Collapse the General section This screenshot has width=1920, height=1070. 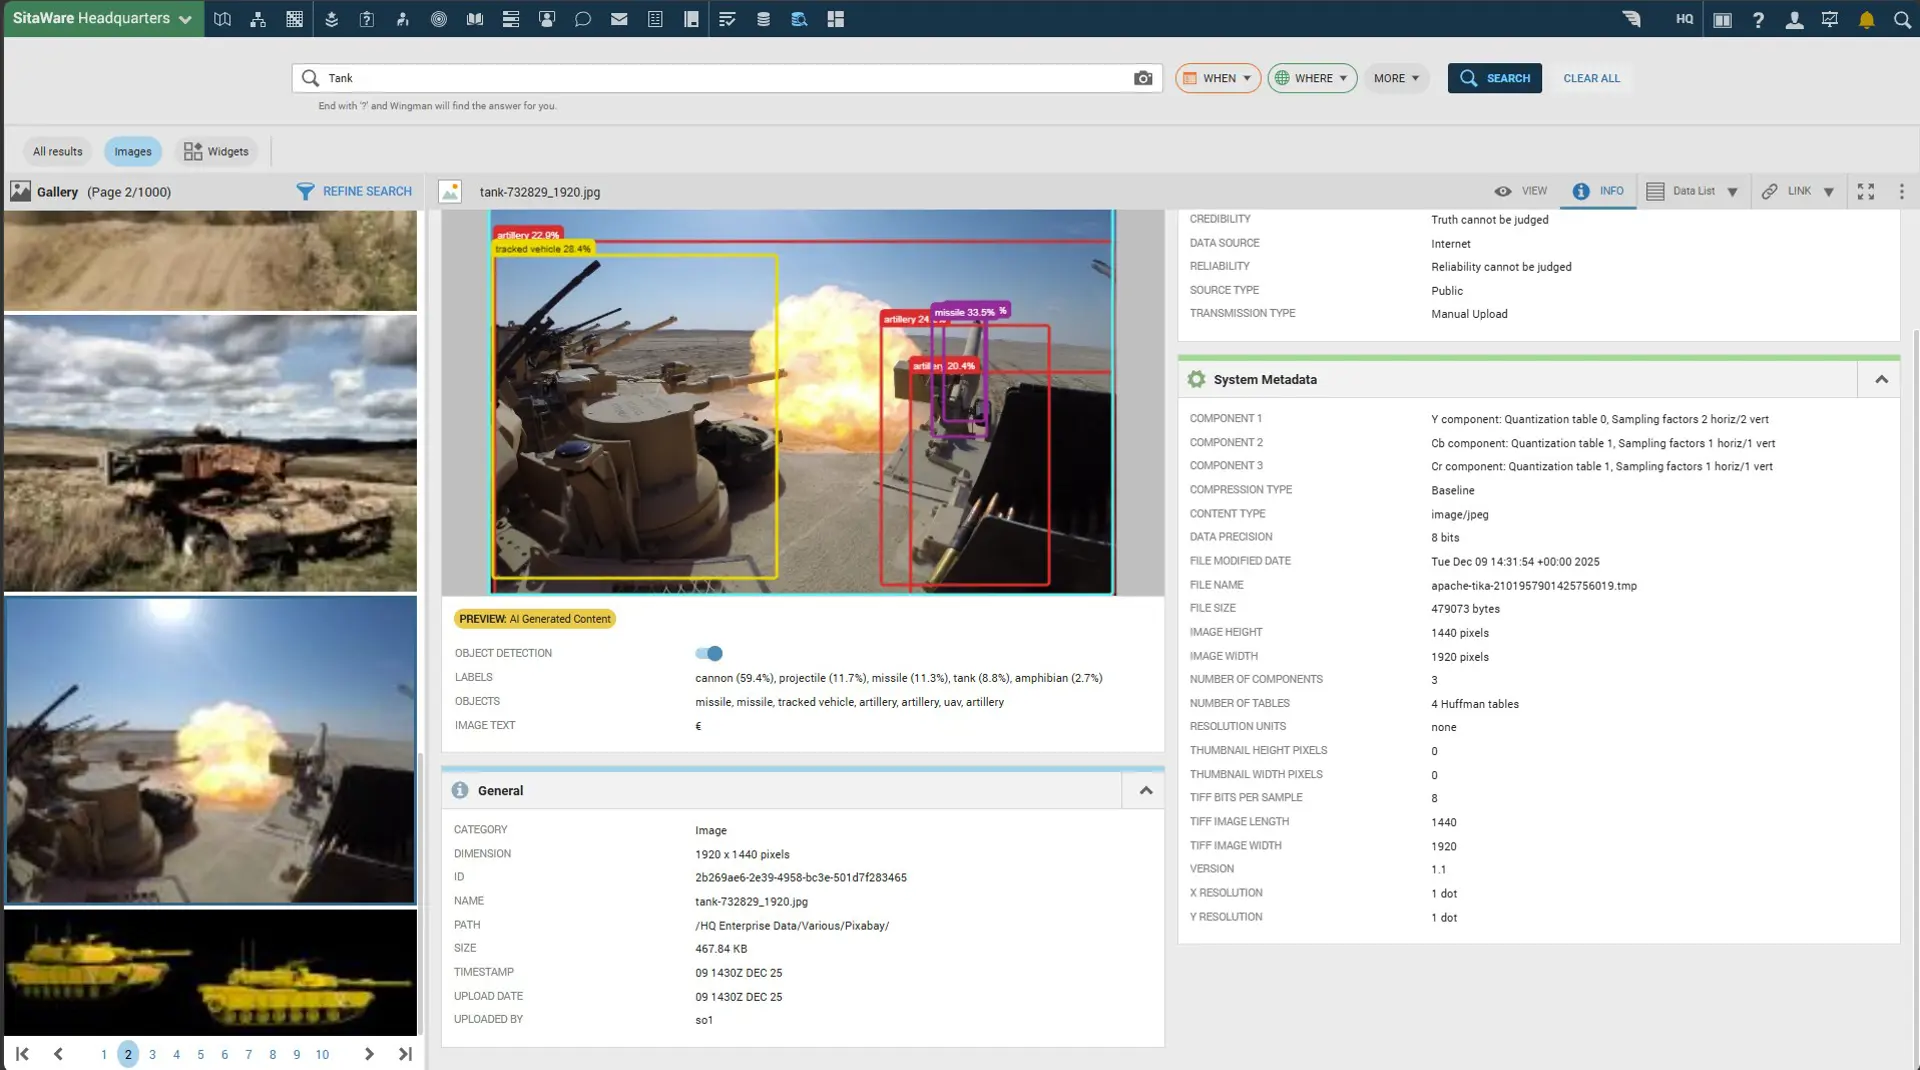pyautogui.click(x=1146, y=790)
